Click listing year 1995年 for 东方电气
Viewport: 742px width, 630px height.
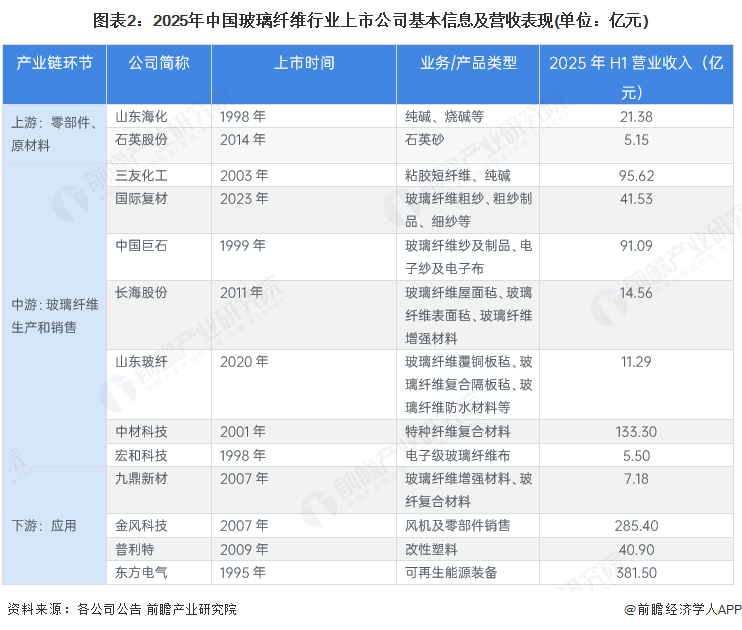point(243,573)
